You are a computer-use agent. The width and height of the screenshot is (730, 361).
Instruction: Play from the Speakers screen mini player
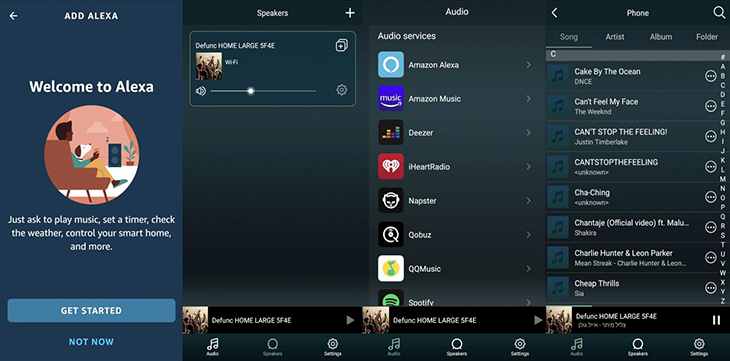[350, 320]
